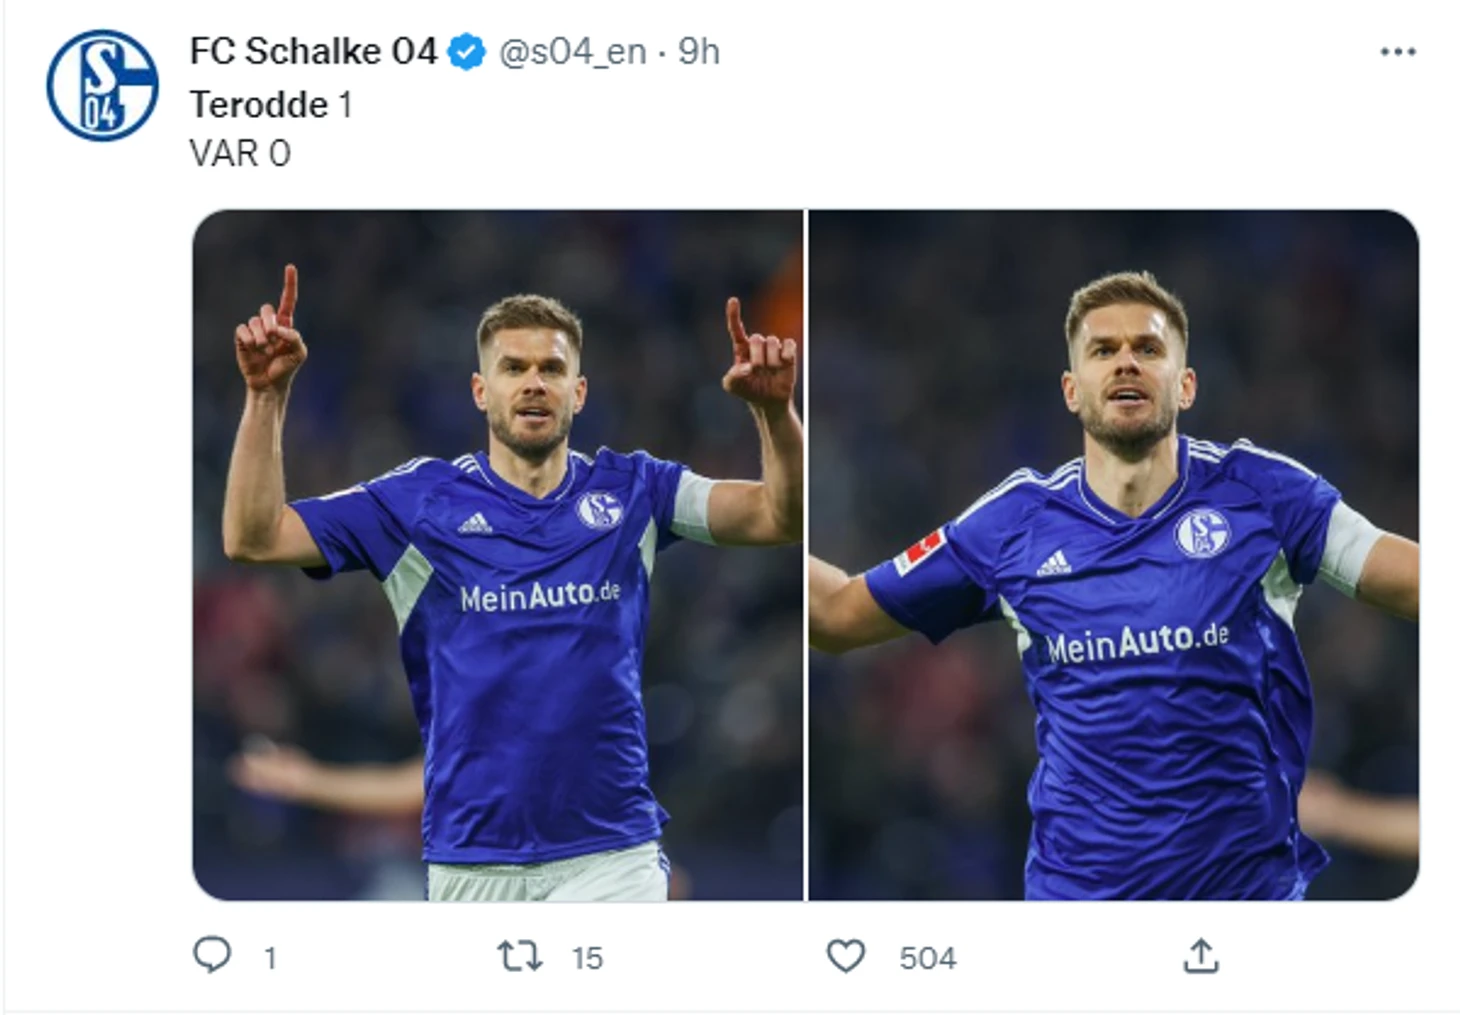Click the reply count number 1
The width and height of the screenshot is (1460, 1015).
[270, 958]
